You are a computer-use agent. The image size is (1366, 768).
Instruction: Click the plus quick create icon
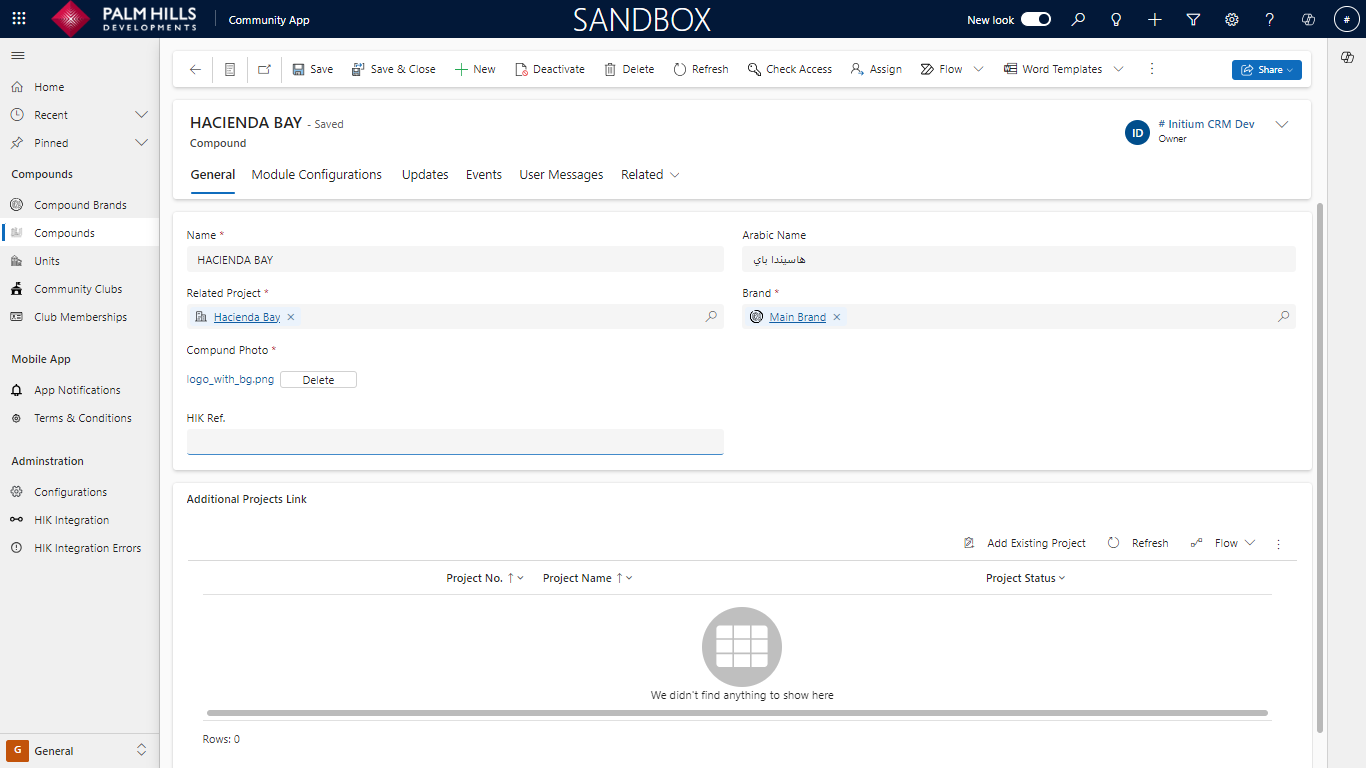coord(1155,19)
